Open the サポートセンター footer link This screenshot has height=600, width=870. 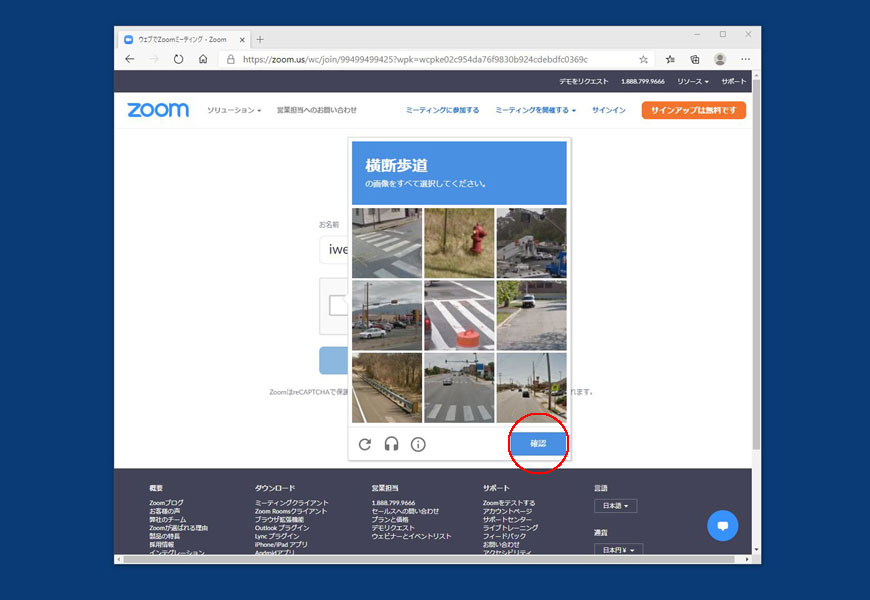(507, 519)
